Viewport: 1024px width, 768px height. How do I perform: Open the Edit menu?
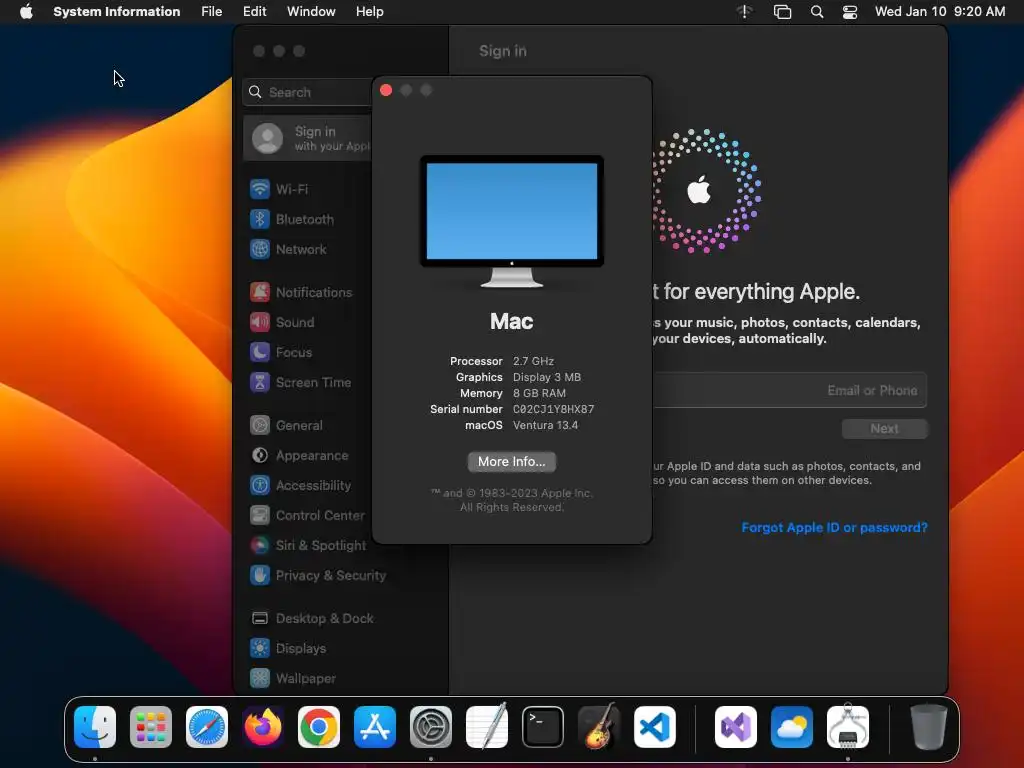pyautogui.click(x=255, y=12)
